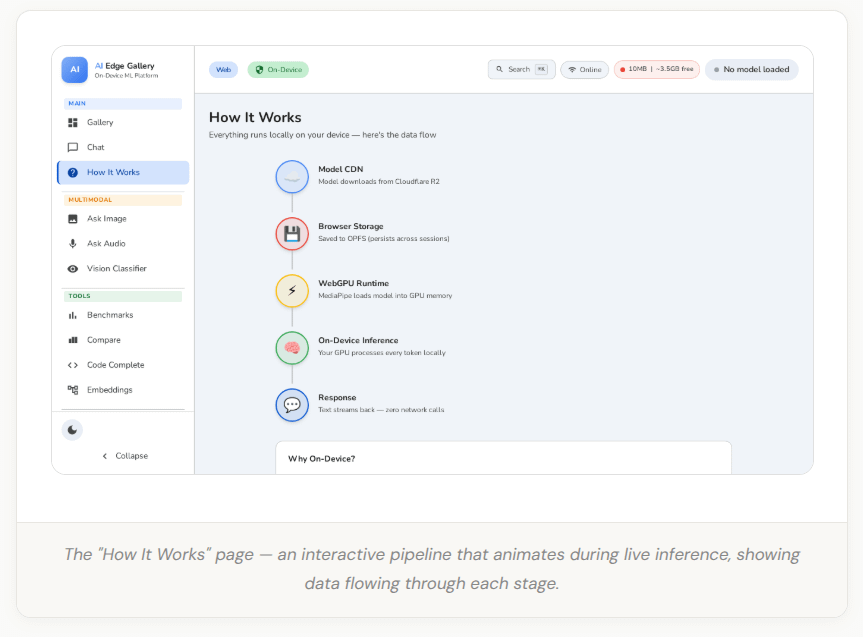Image resolution: width=863 pixels, height=637 pixels.
Task: Click the Response speech bubble icon
Action: pos(292,405)
